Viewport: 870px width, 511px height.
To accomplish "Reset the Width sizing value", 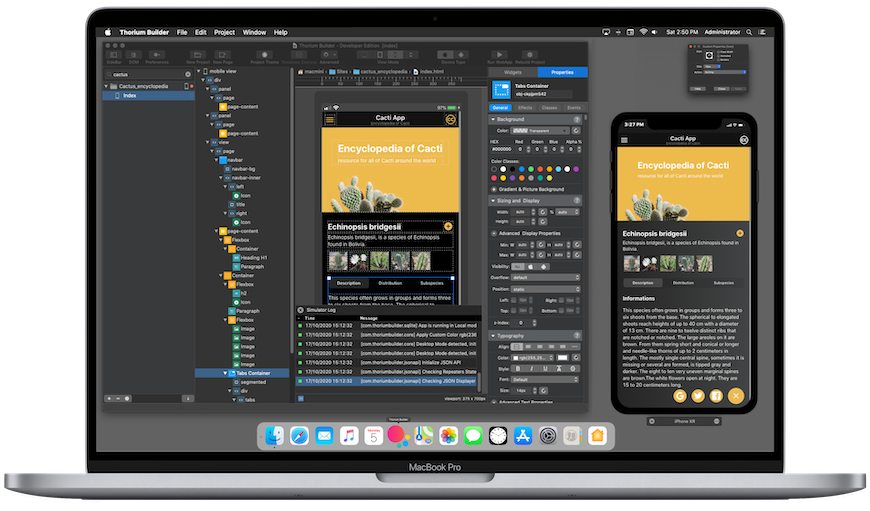I will 541,212.
